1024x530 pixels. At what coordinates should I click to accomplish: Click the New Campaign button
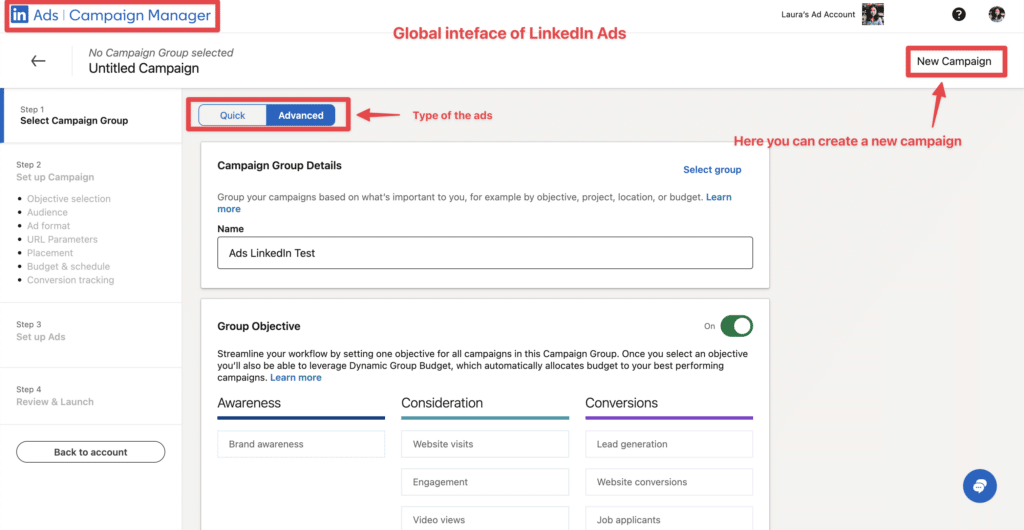pyautogui.click(x=953, y=61)
